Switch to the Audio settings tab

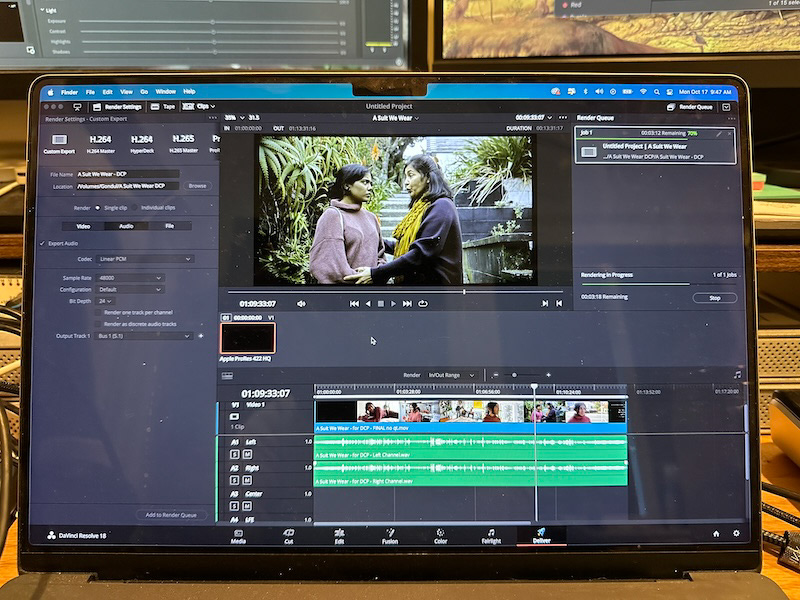pyautogui.click(x=126, y=226)
